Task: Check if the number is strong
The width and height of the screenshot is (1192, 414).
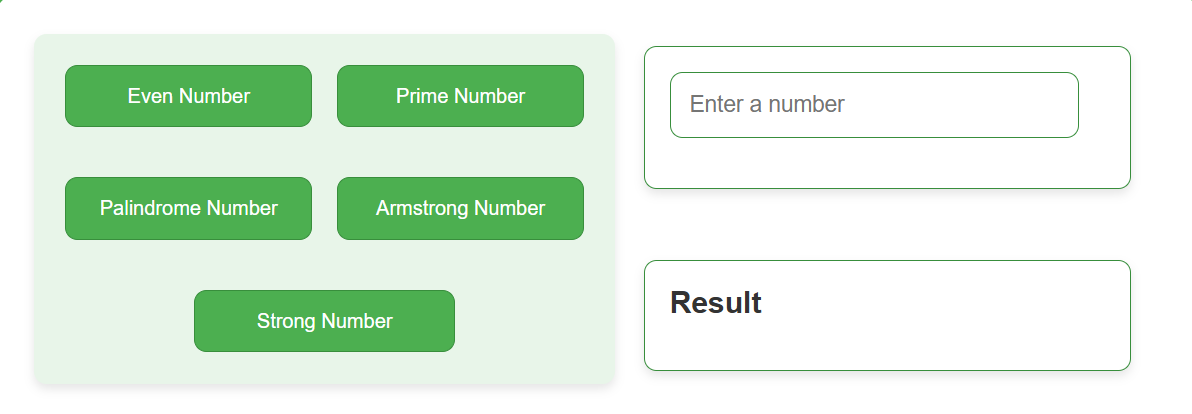Action: pyautogui.click(x=325, y=321)
